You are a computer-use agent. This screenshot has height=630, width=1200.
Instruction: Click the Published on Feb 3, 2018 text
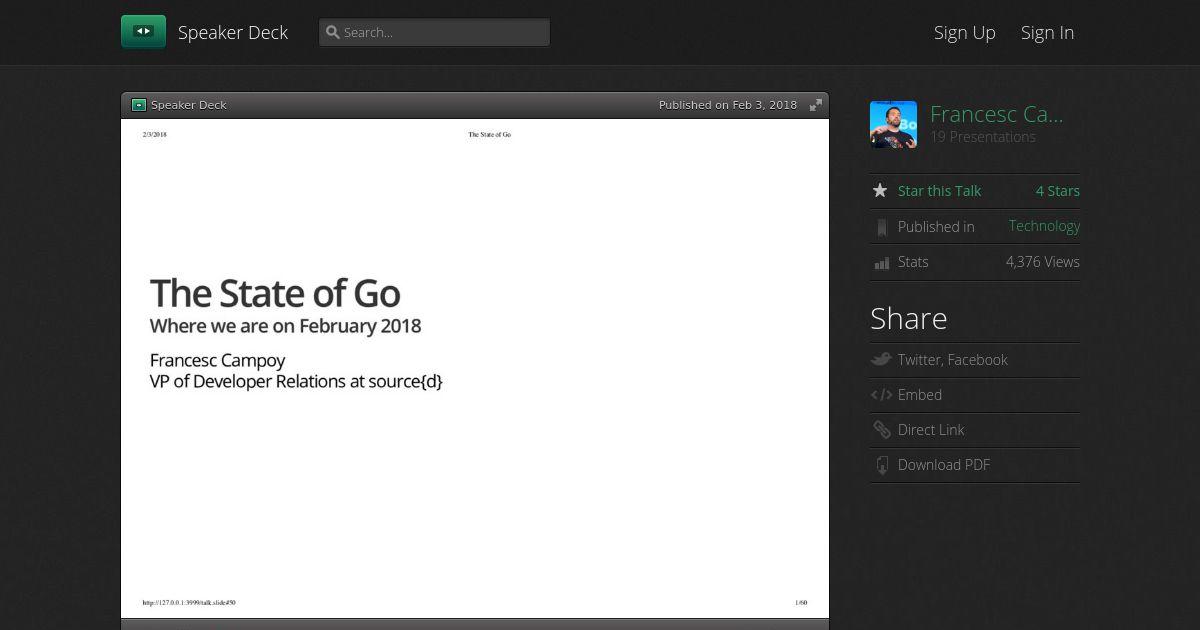(728, 105)
